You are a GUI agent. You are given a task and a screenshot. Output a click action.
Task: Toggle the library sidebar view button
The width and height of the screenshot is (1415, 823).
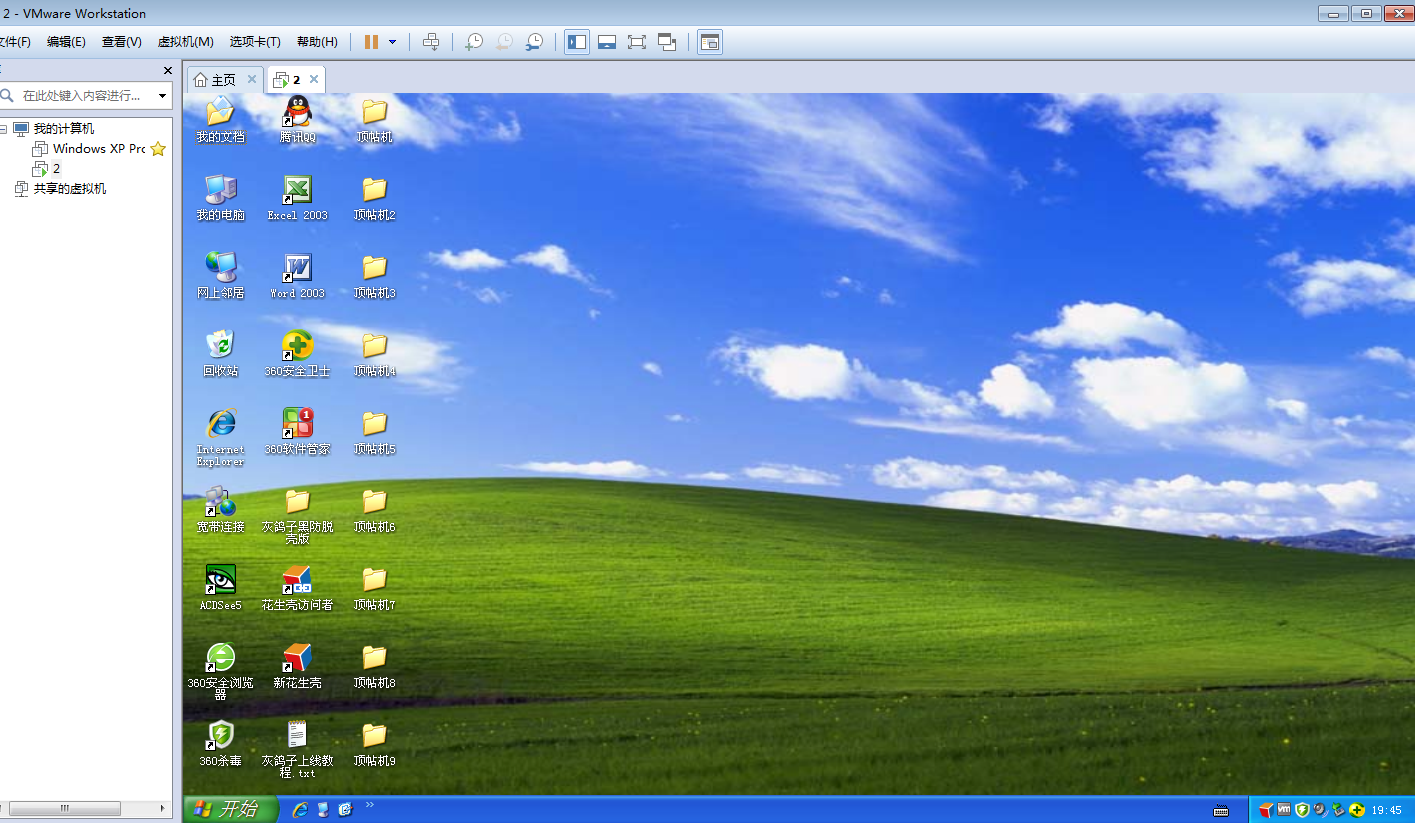(577, 42)
